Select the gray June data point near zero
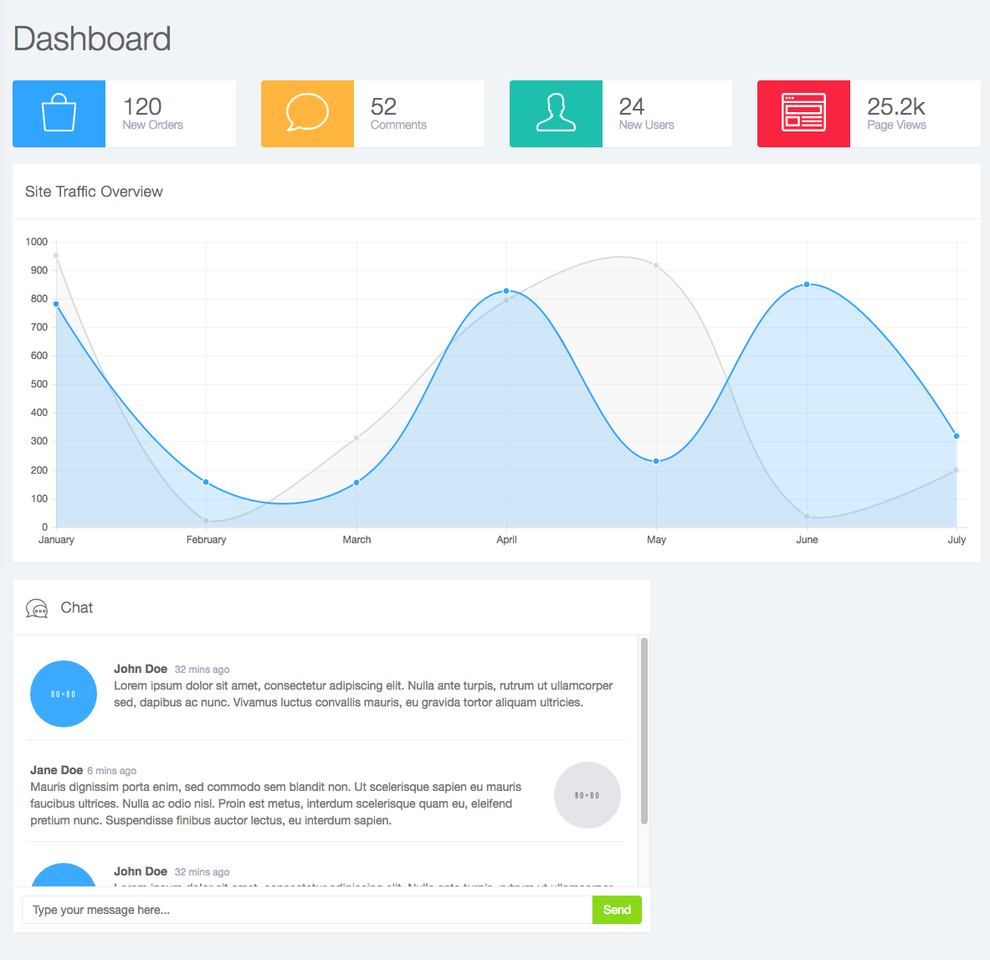This screenshot has height=960, width=990. tap(807, 516)
